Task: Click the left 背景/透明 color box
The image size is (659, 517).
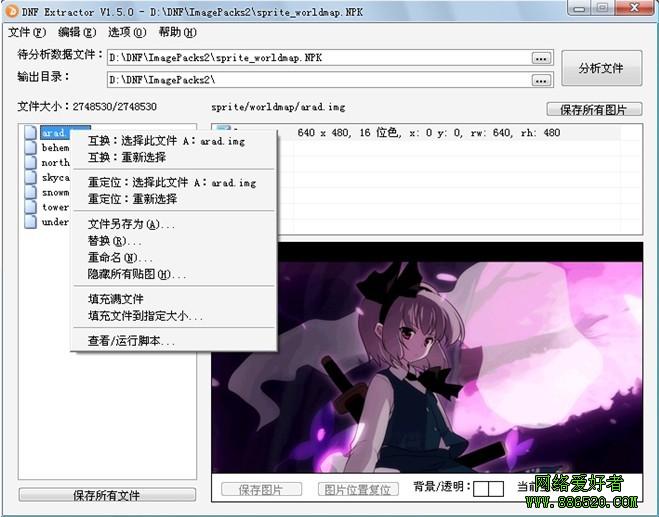Action: click(x=481, y=489)
